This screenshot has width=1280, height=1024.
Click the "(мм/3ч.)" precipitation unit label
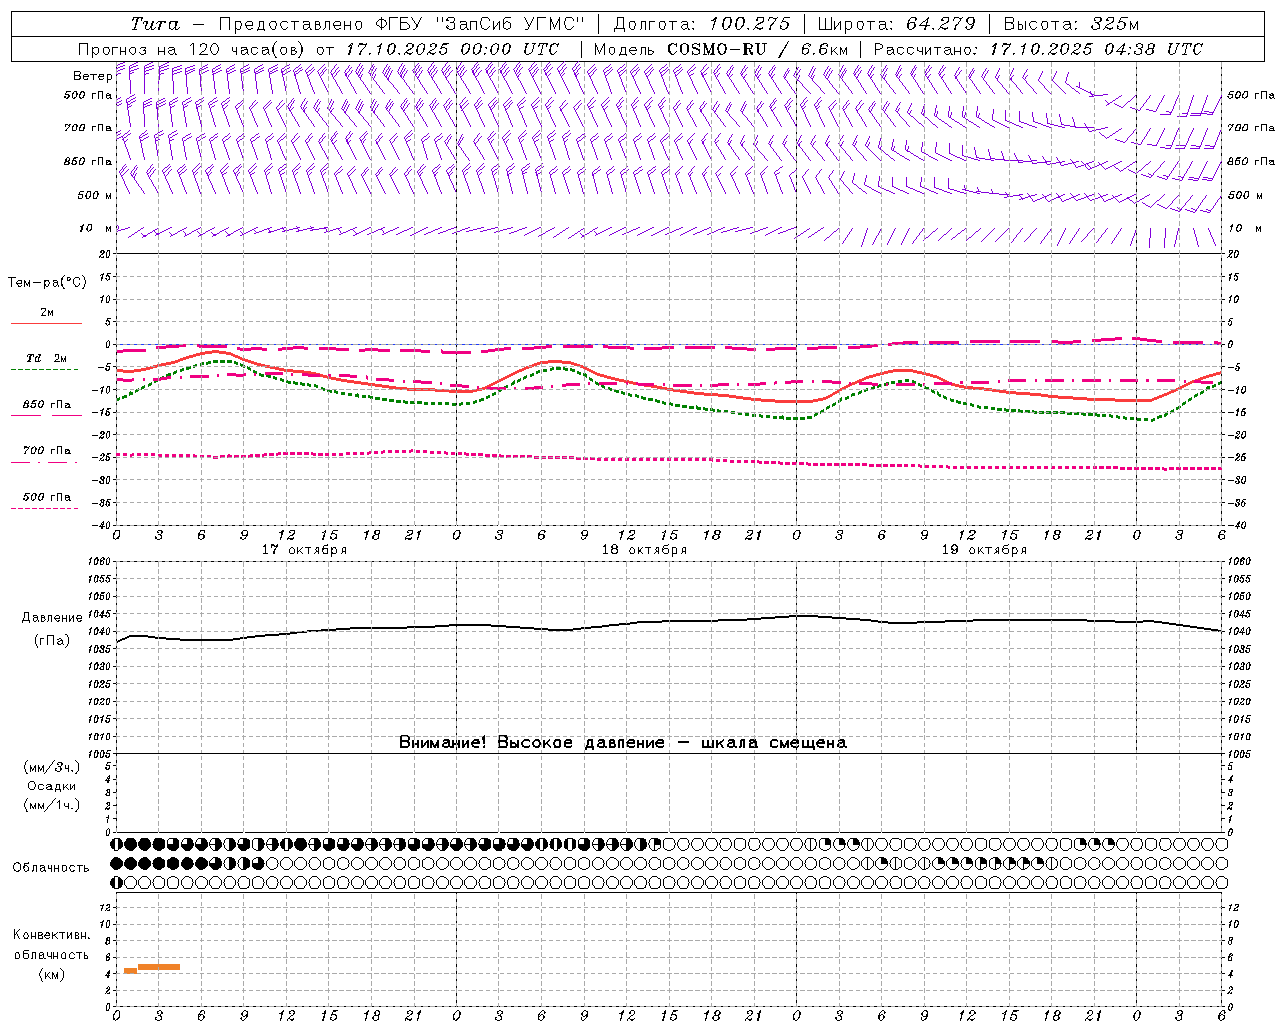coord(52,767)
